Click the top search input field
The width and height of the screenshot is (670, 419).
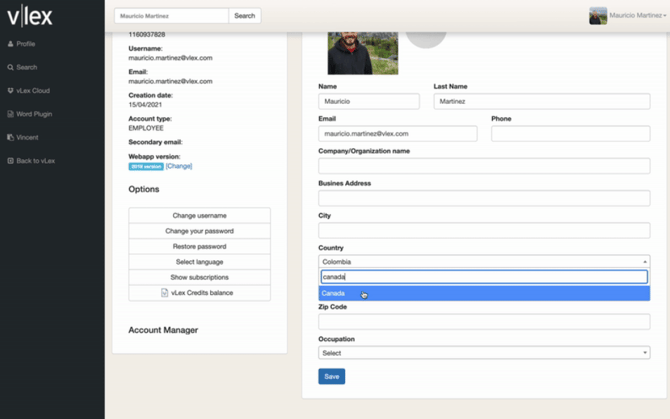point(171,16)
